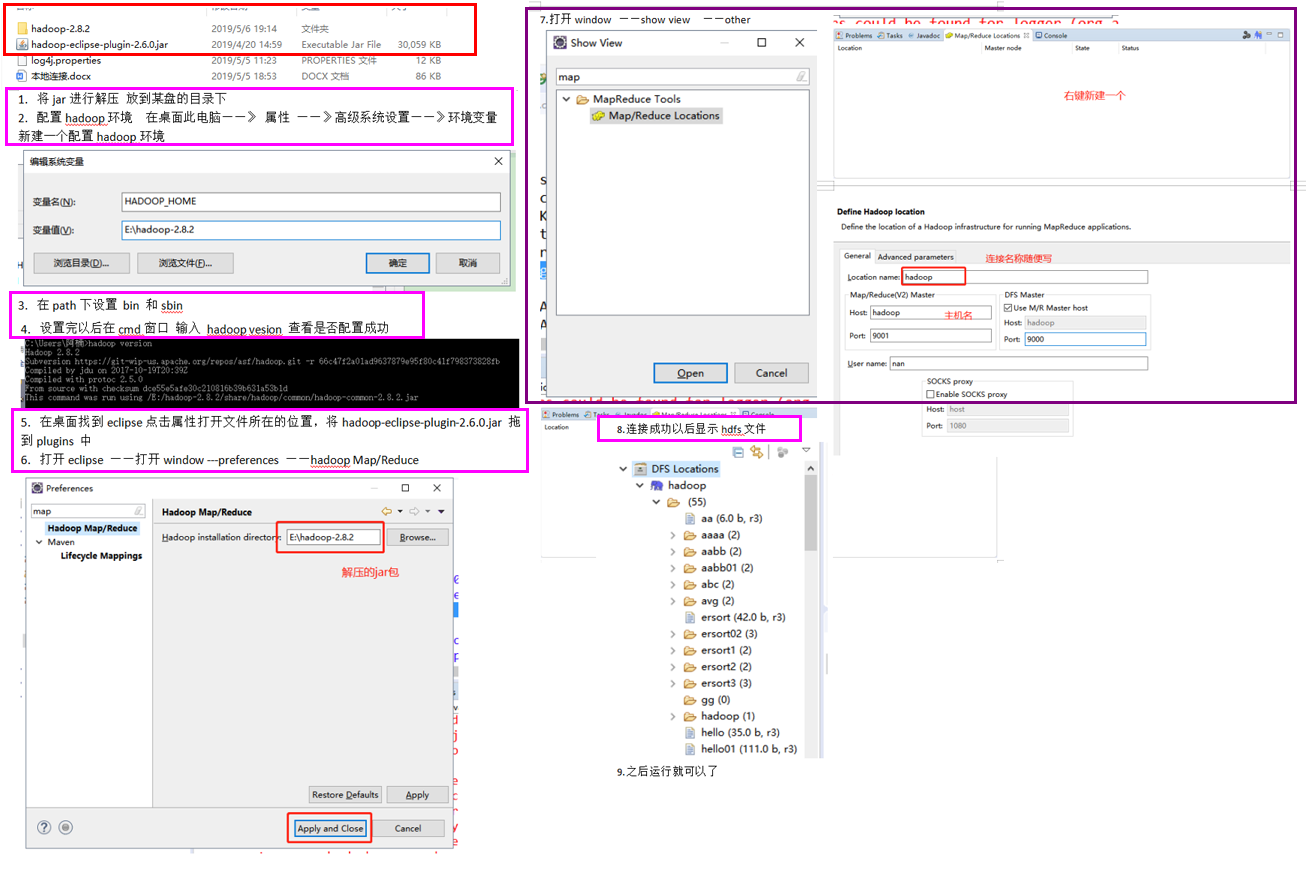Expand the abc (2) folder
The width and height of the screenshot is (1308, 877).
674,584
